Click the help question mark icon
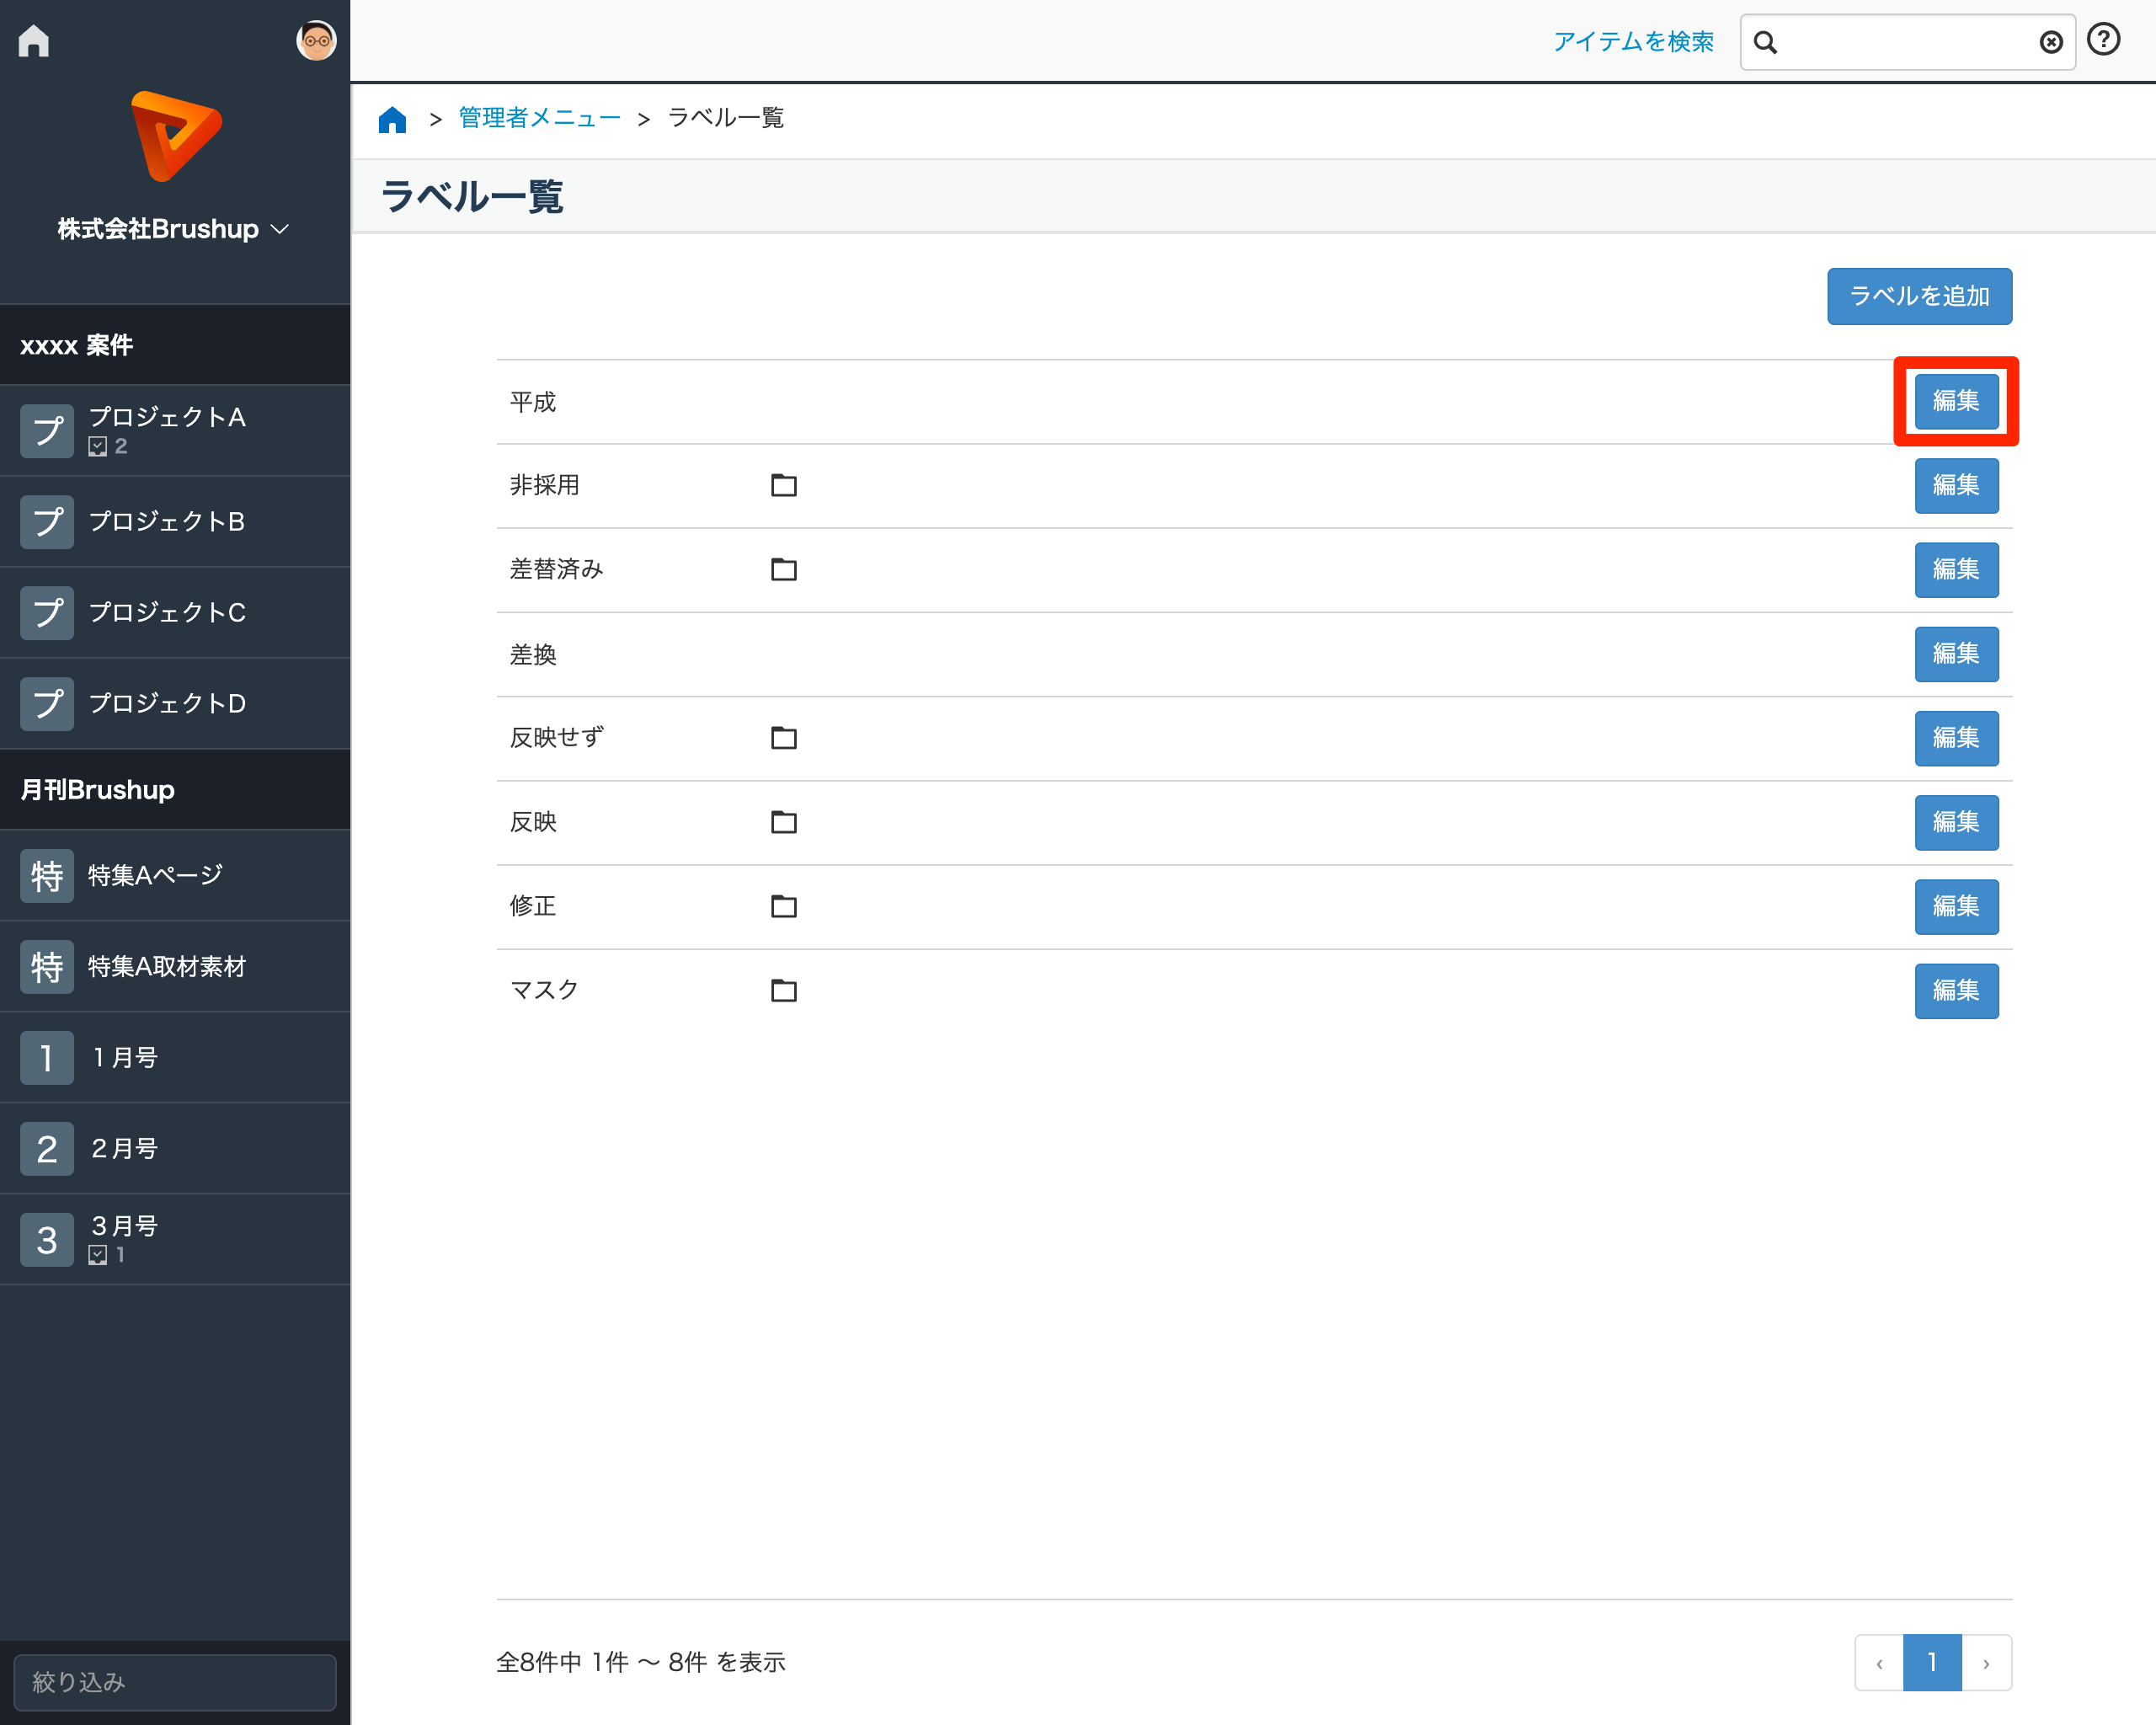Image resolution: width=2156 pixels, height=1725 pixels. tap(2104, 40)
